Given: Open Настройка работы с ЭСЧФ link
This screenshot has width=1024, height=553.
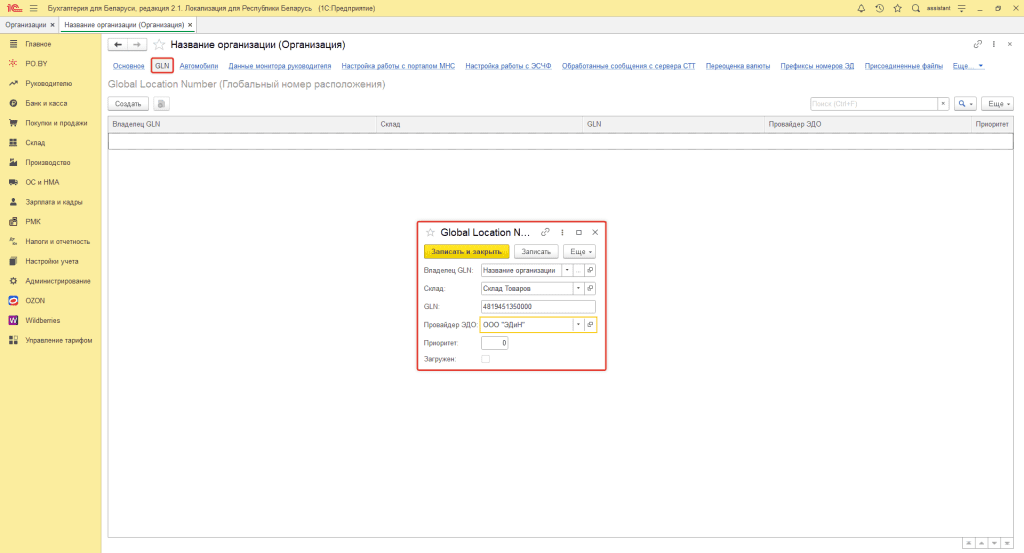Looking at the screenshot, I should 508,66.
